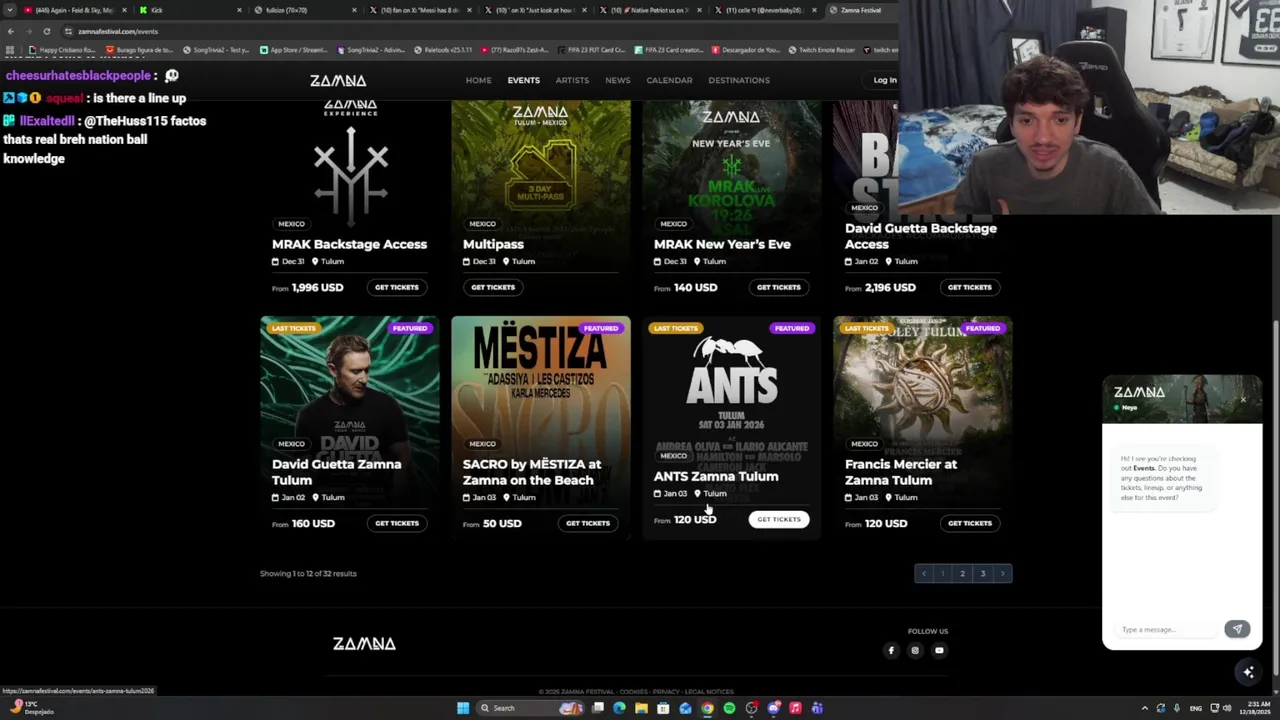Open Discord from the taskbar
The image size is (1280, 720).
coord(773,708)
